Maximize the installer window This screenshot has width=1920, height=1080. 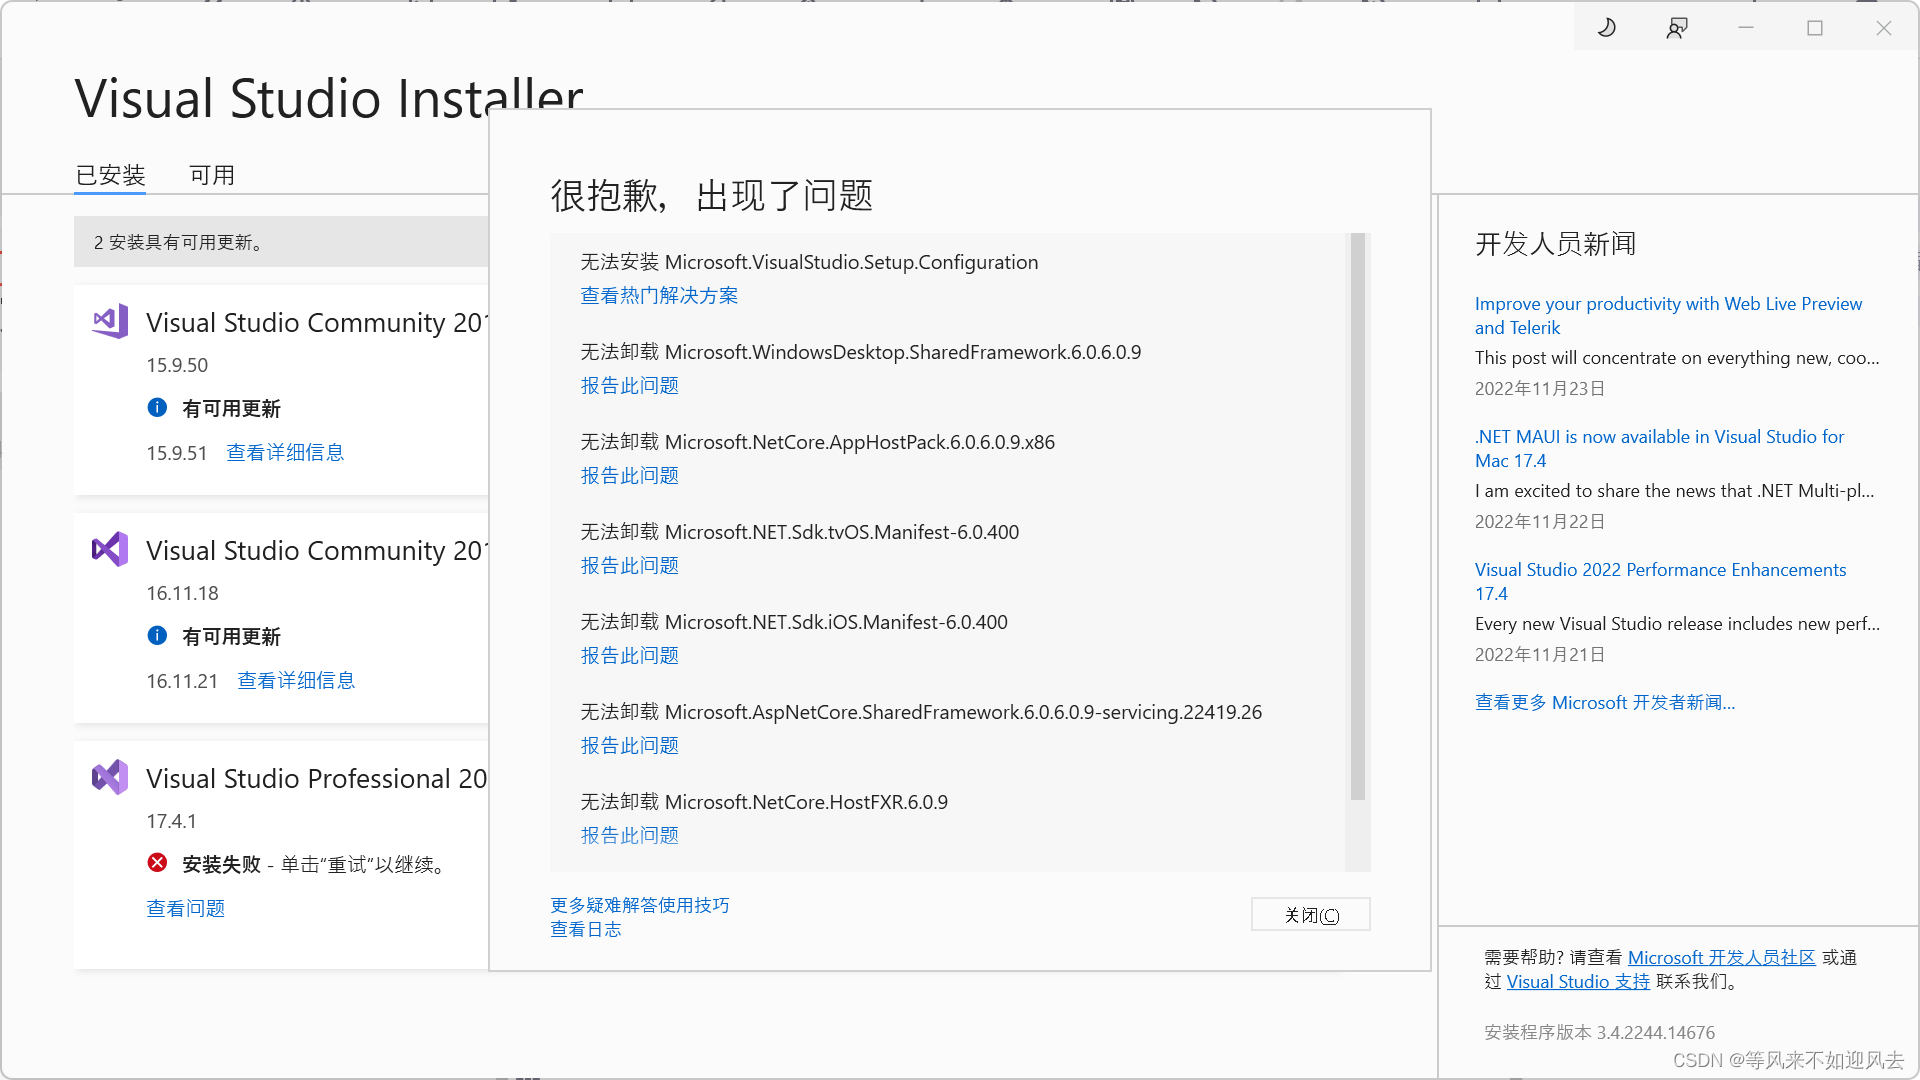pyautogui.click(x=1815, y=28)
